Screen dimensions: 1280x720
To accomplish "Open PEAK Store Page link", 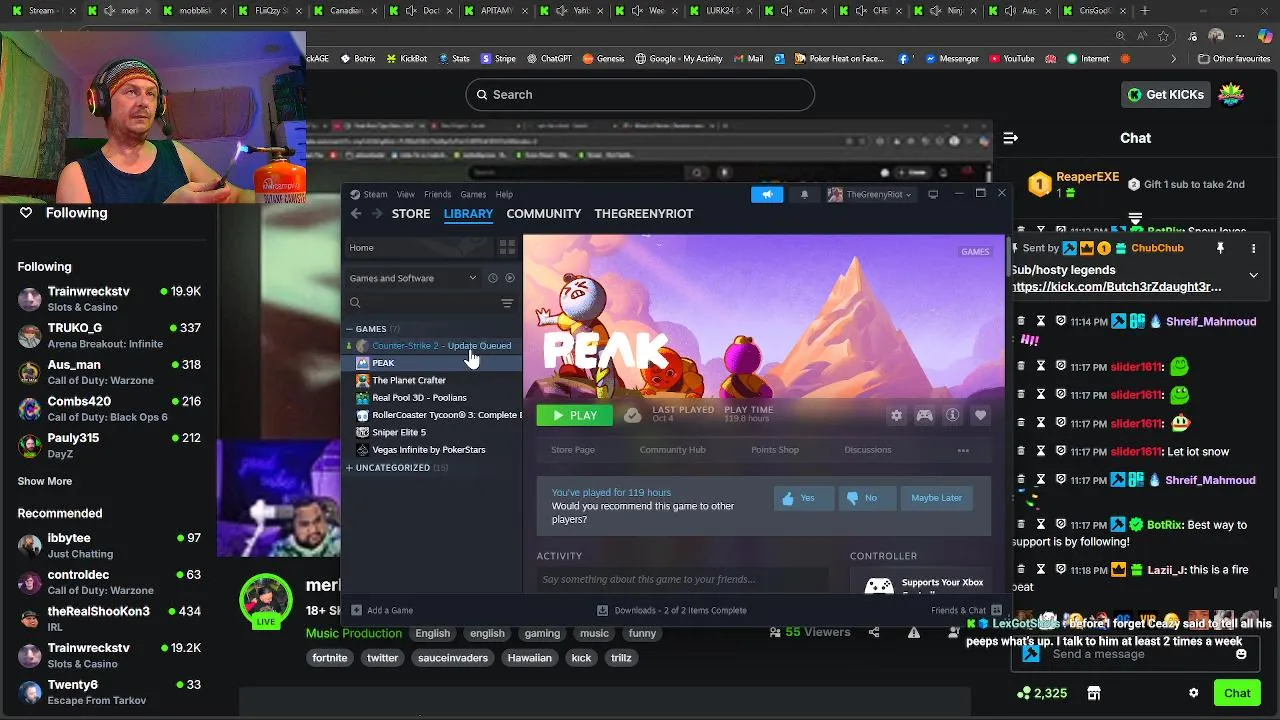I will tap(573, 450).
